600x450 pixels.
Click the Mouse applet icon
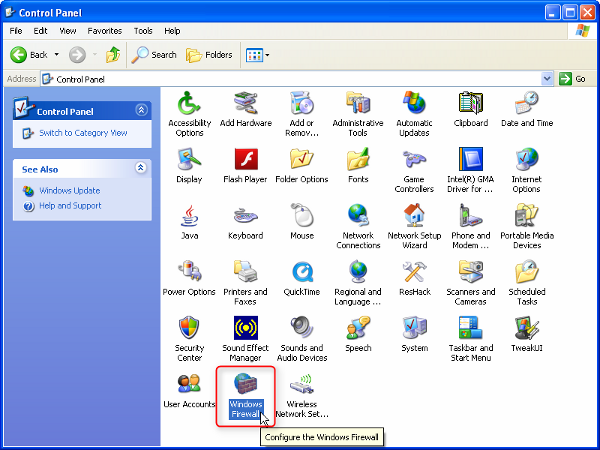[302, 216]
